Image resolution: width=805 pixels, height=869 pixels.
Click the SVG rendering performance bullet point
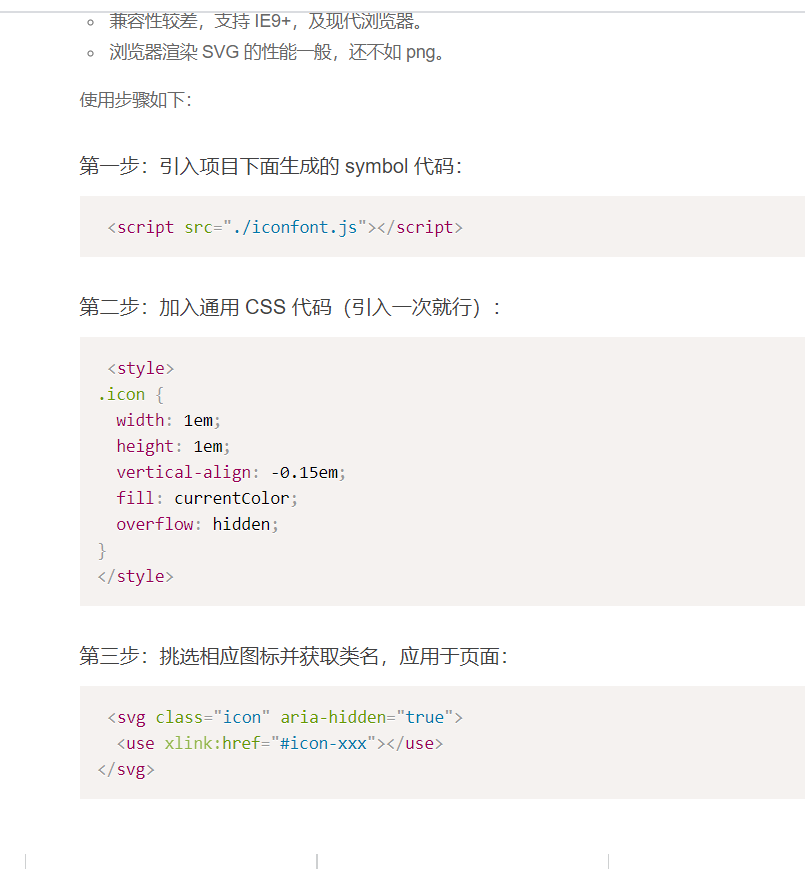276,52
